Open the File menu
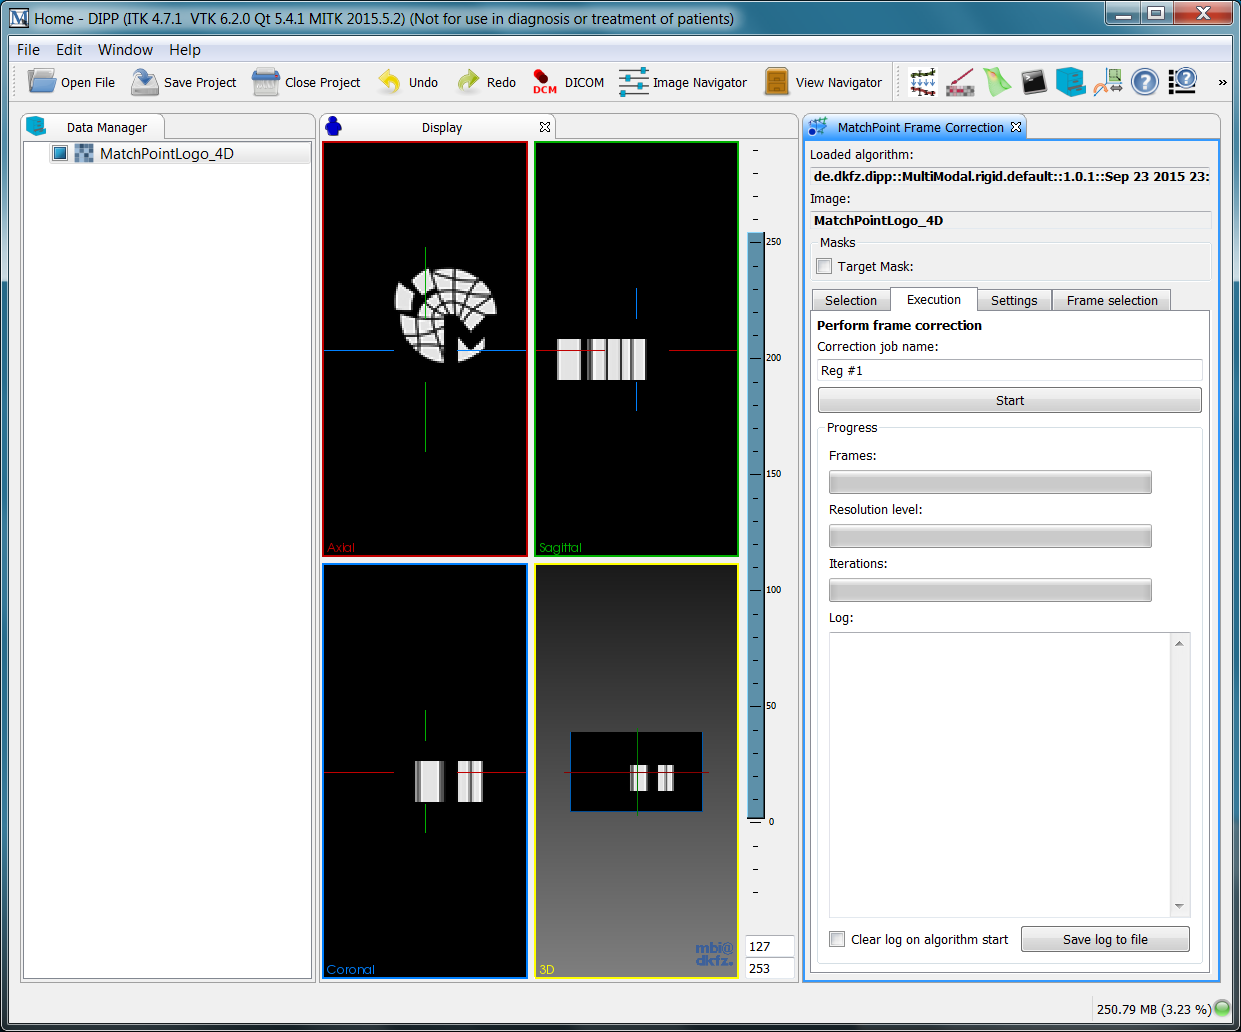1241x1032 pixels. 29,50
